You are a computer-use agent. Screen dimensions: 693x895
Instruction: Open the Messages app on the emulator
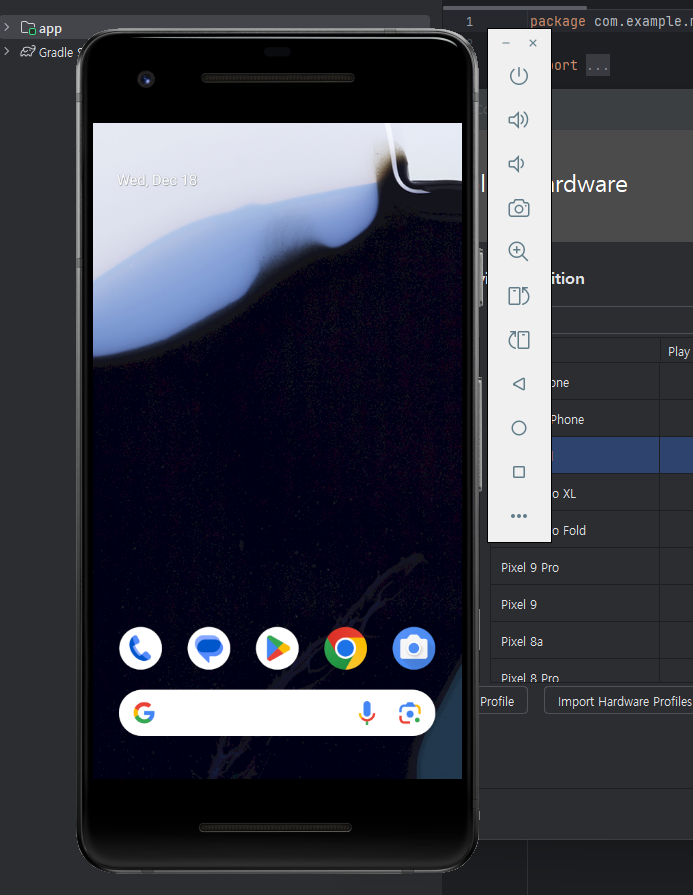tap(209, 648)
